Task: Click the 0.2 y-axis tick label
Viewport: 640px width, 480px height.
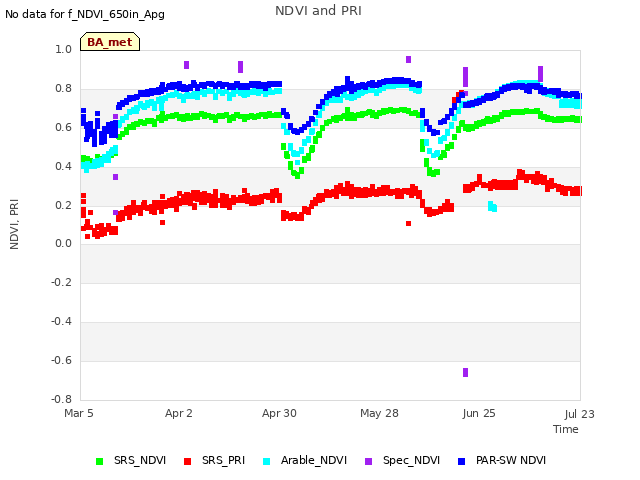Action: pyautogui.click(x=63, y=205)
